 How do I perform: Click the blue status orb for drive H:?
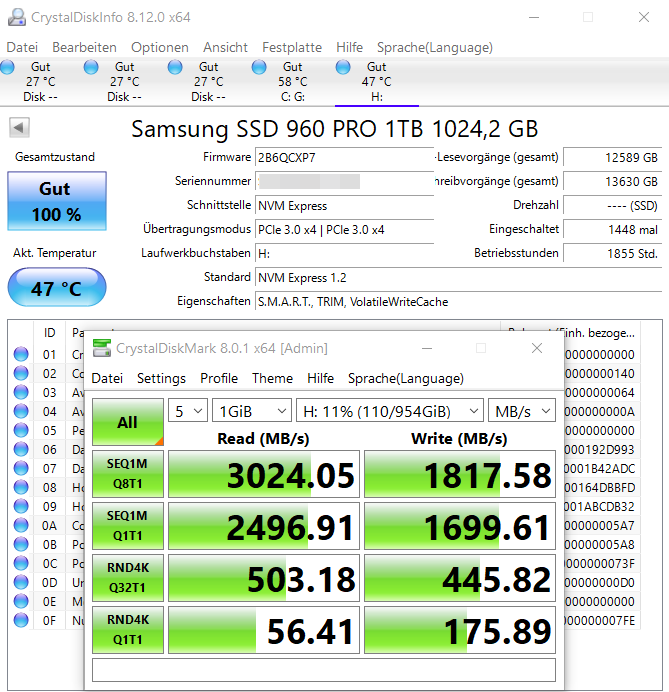[x=343, y=67]
